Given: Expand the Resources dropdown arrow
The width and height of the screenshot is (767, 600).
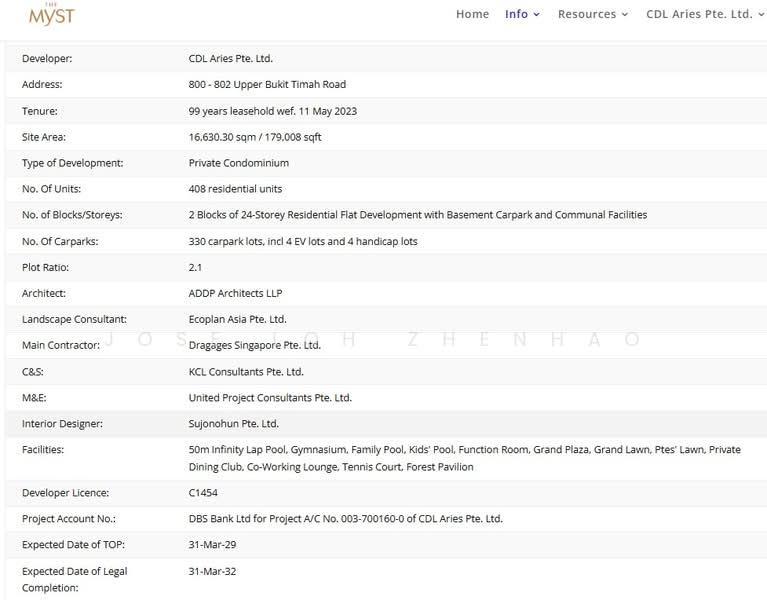Looking at the screenshot, I should point(625,15).
